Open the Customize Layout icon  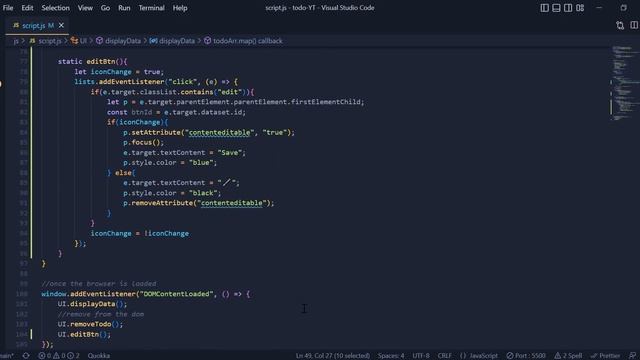click(x=580, y=8)
